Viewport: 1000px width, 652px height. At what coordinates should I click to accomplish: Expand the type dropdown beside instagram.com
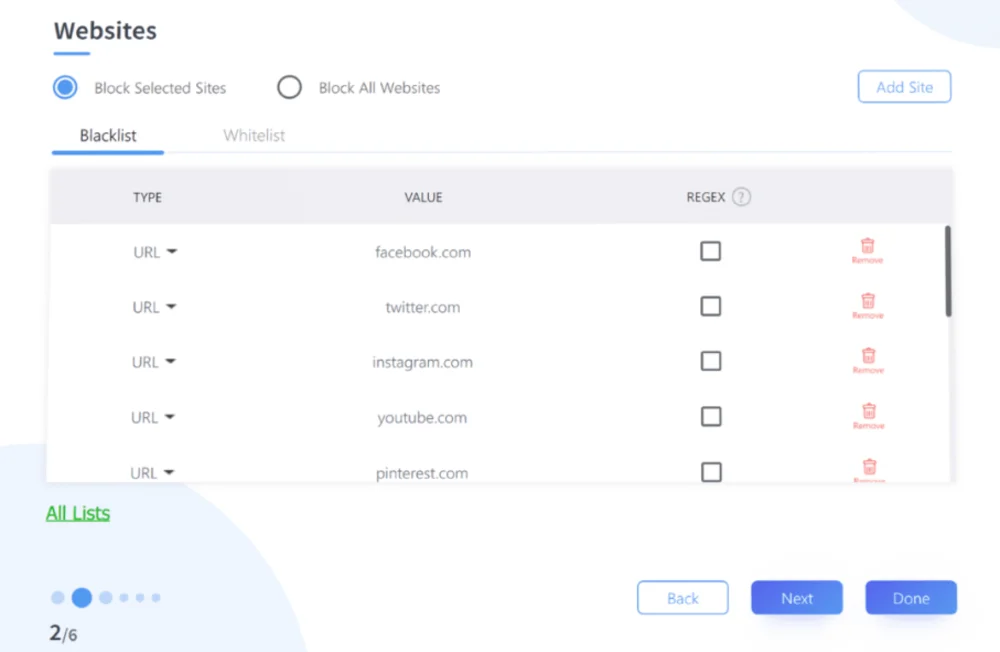[154, 362]
